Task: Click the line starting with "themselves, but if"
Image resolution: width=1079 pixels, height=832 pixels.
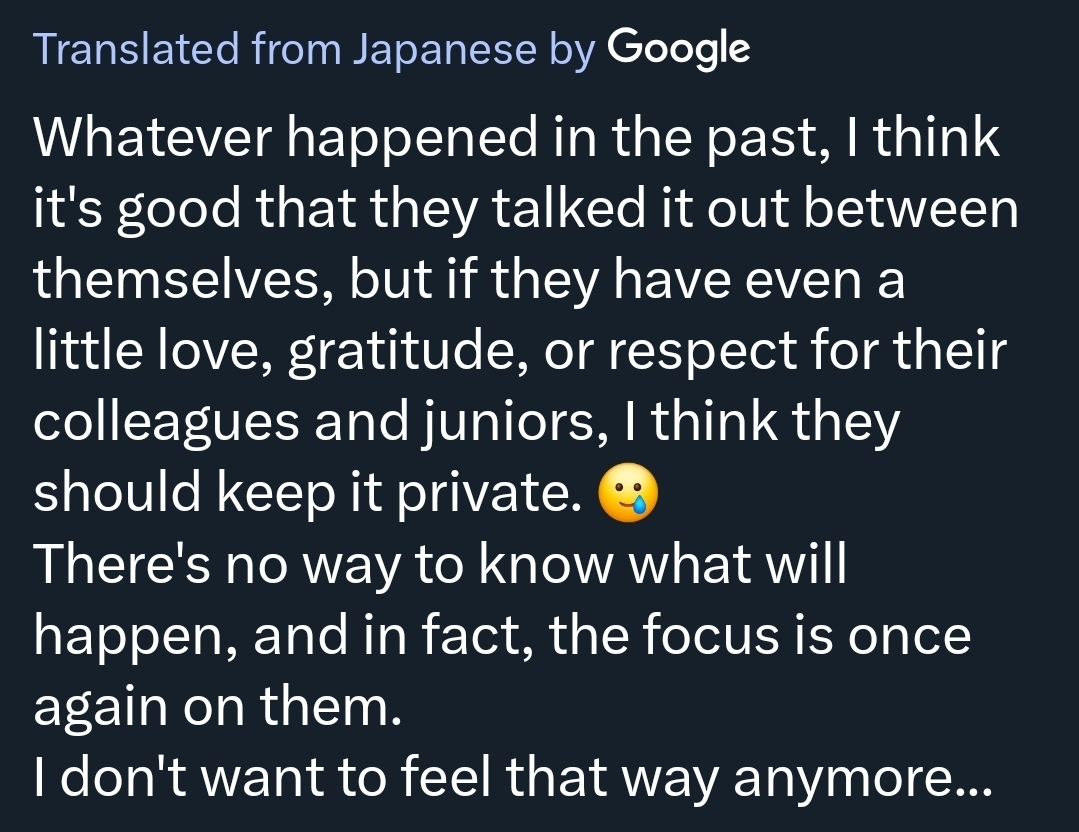Action: point(469,281)
